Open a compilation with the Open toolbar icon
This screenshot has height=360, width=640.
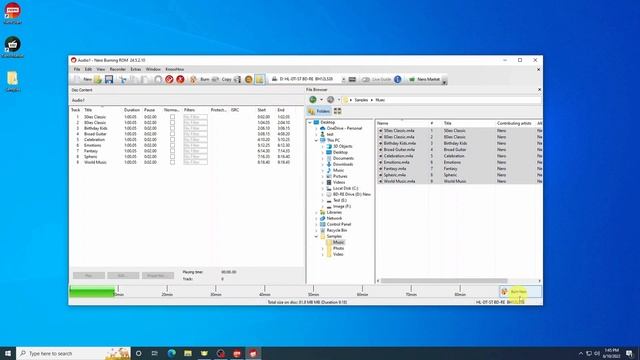tap(98, 79)
